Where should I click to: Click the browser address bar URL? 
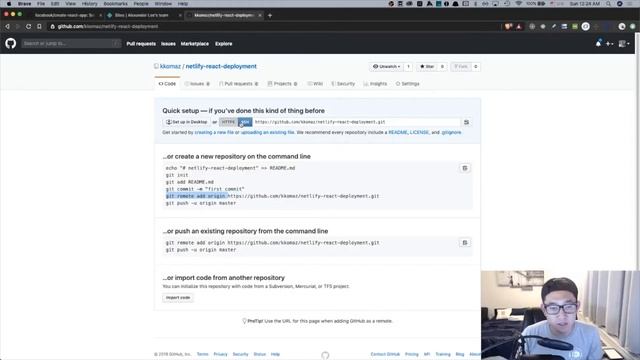(108, 27)
